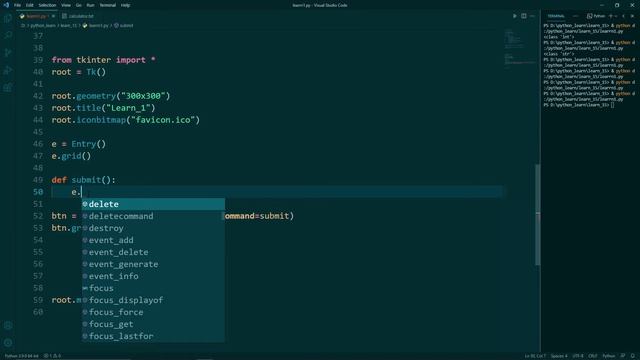This screenshot has width=640, height=360.
Task: Select 'delete' autocomplete suggestion
Action: point(153,204)
